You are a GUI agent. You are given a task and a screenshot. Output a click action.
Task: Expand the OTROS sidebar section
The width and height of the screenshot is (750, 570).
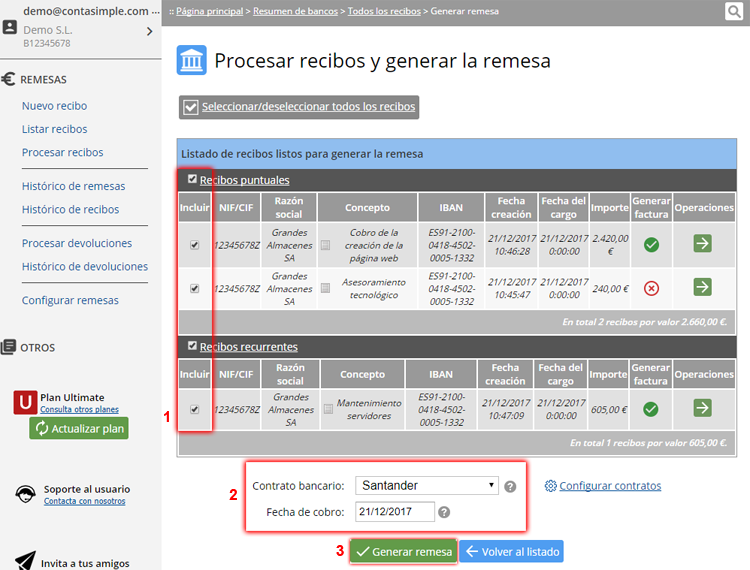click(37, 348)
